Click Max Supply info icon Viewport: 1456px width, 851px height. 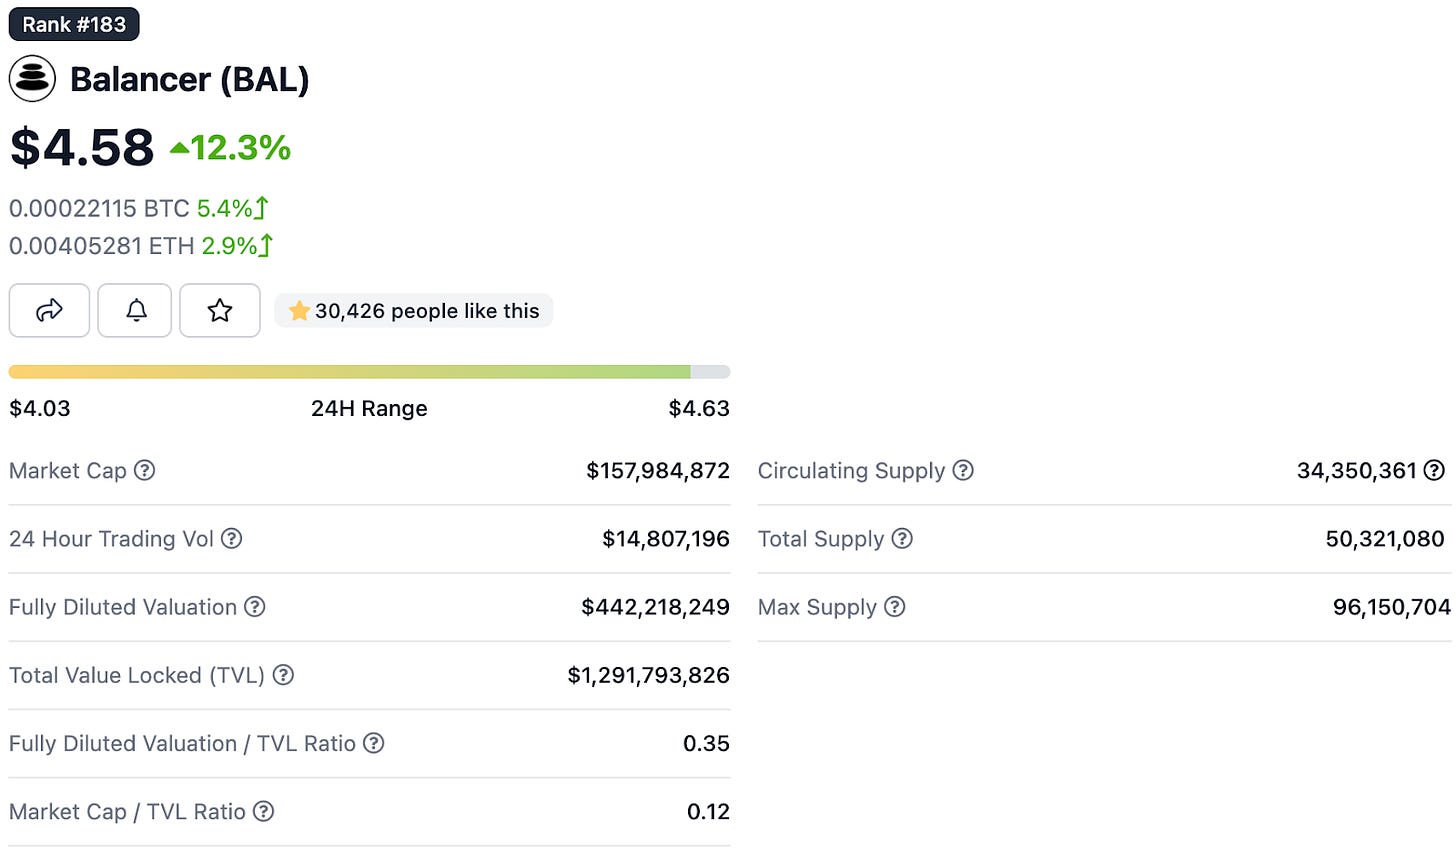click(x=895, y=606)
